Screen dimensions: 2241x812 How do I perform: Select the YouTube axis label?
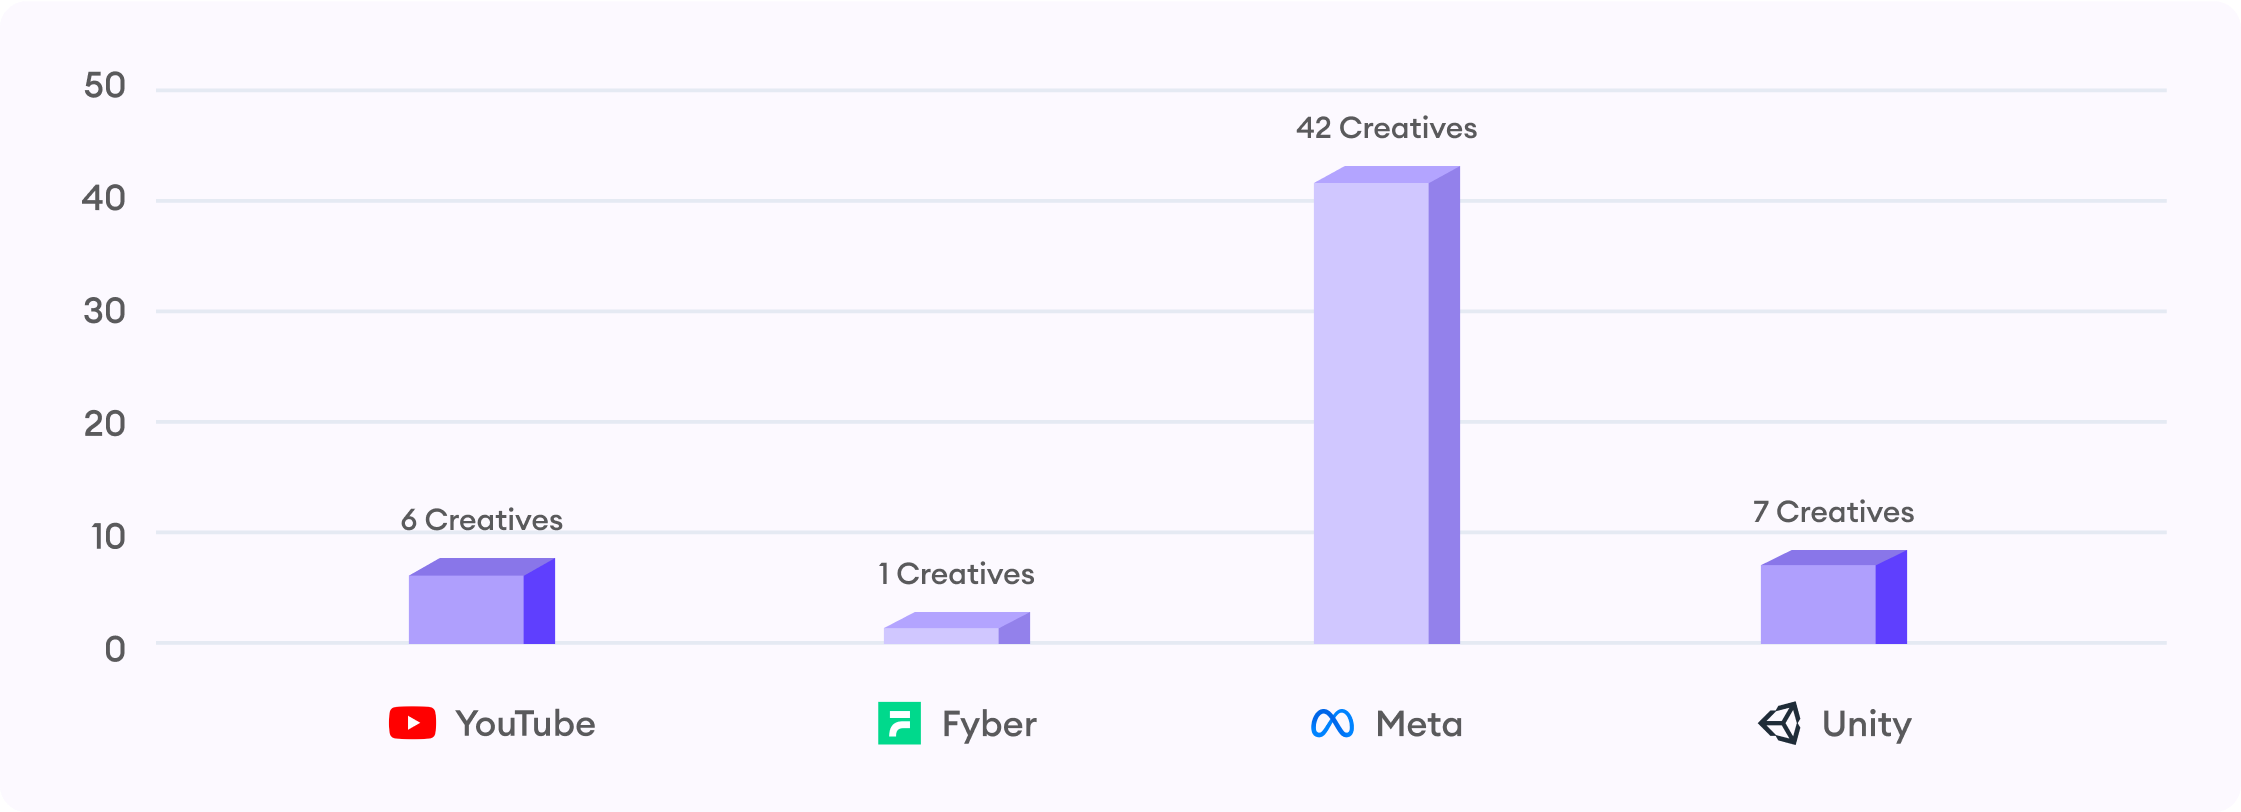click(525, 724)
